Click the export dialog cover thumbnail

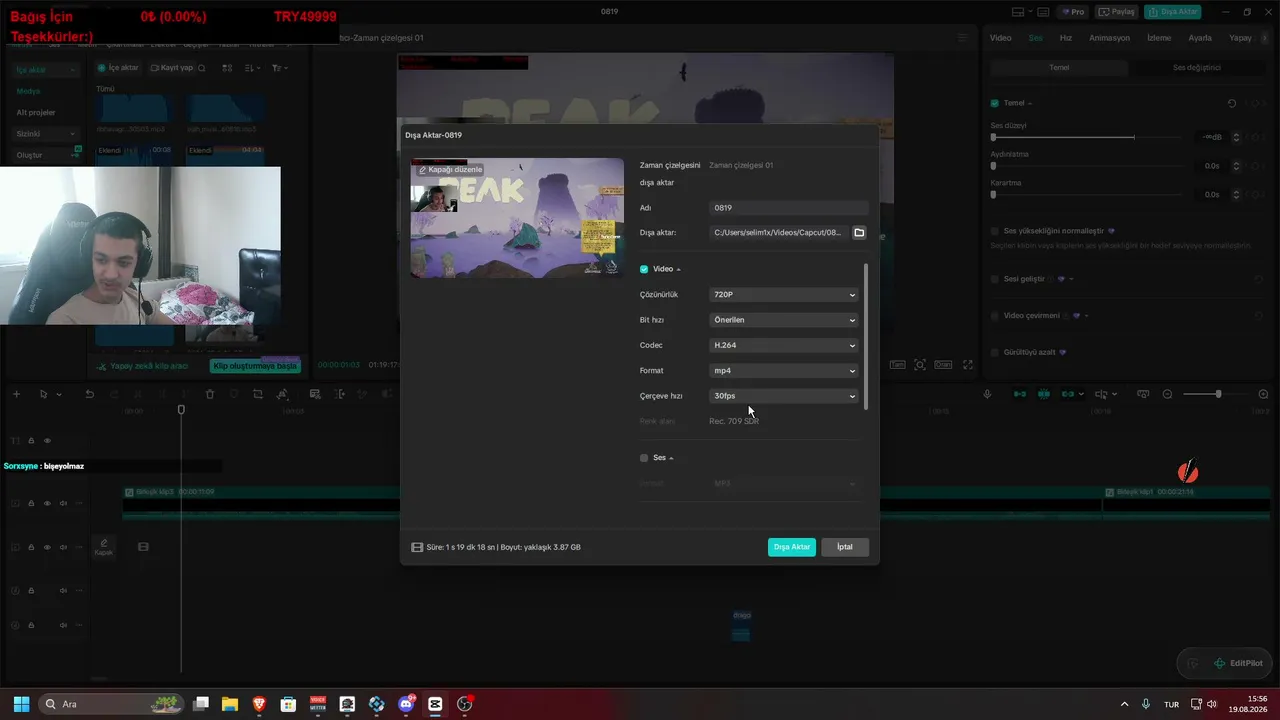point(517,218)
